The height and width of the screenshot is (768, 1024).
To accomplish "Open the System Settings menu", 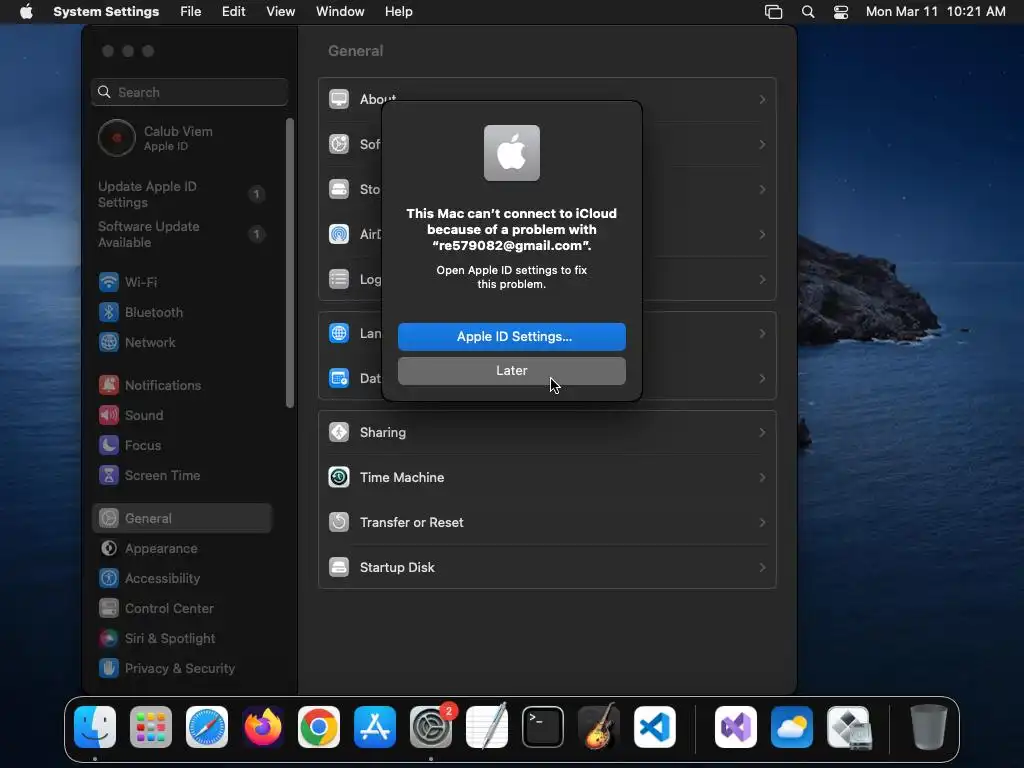I will 106,12.
